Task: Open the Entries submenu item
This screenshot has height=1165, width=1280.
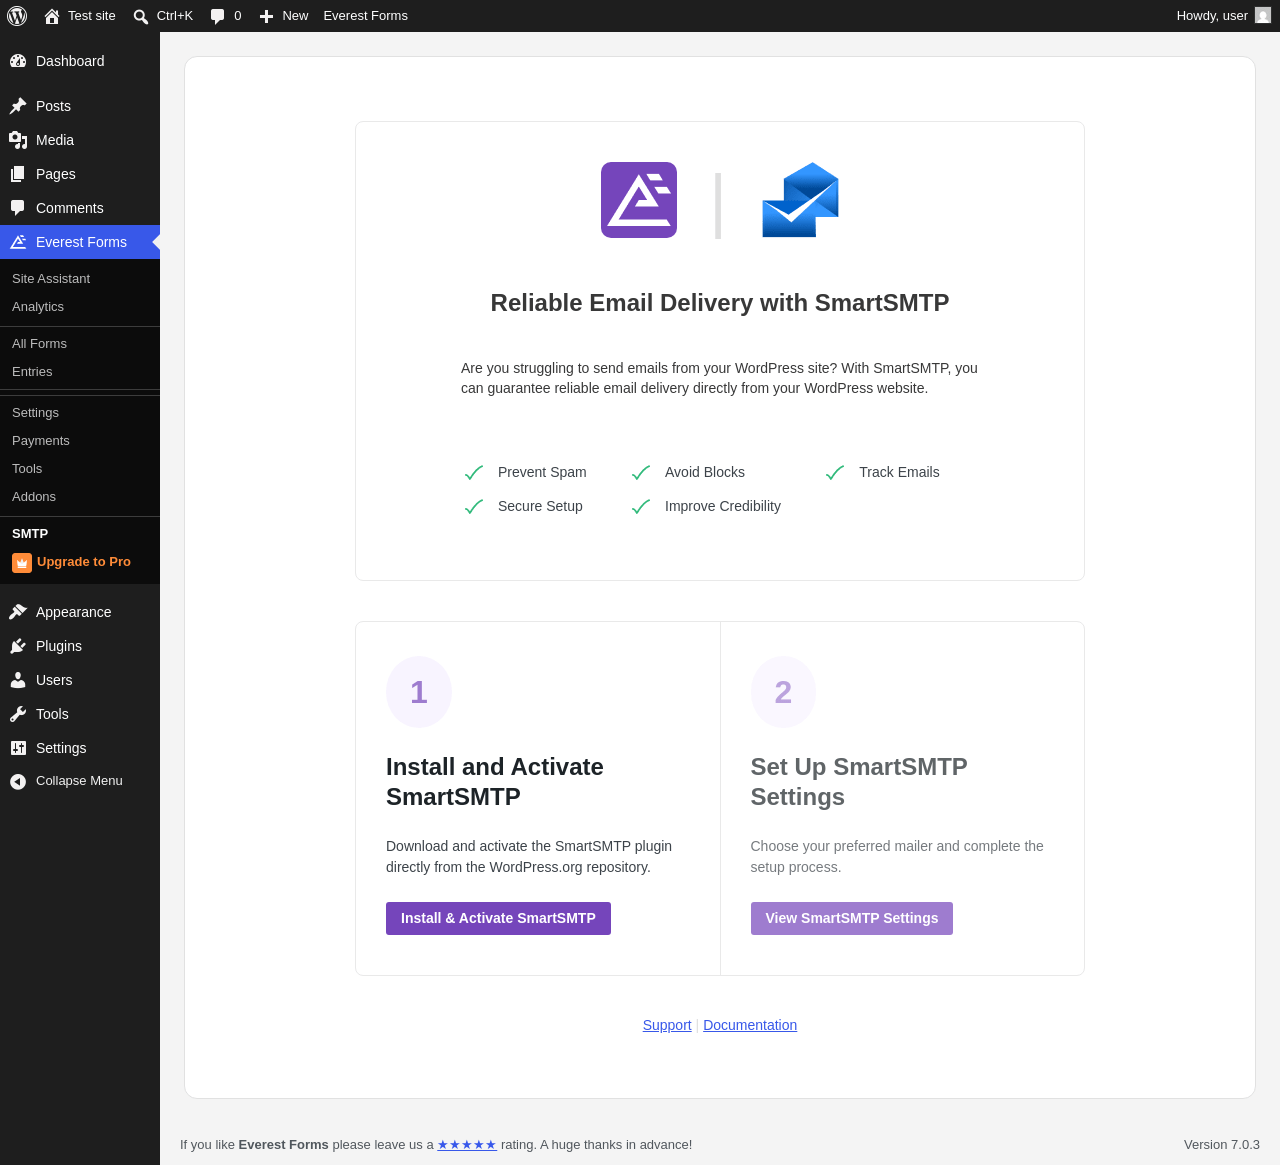Action: click(32, 372)
